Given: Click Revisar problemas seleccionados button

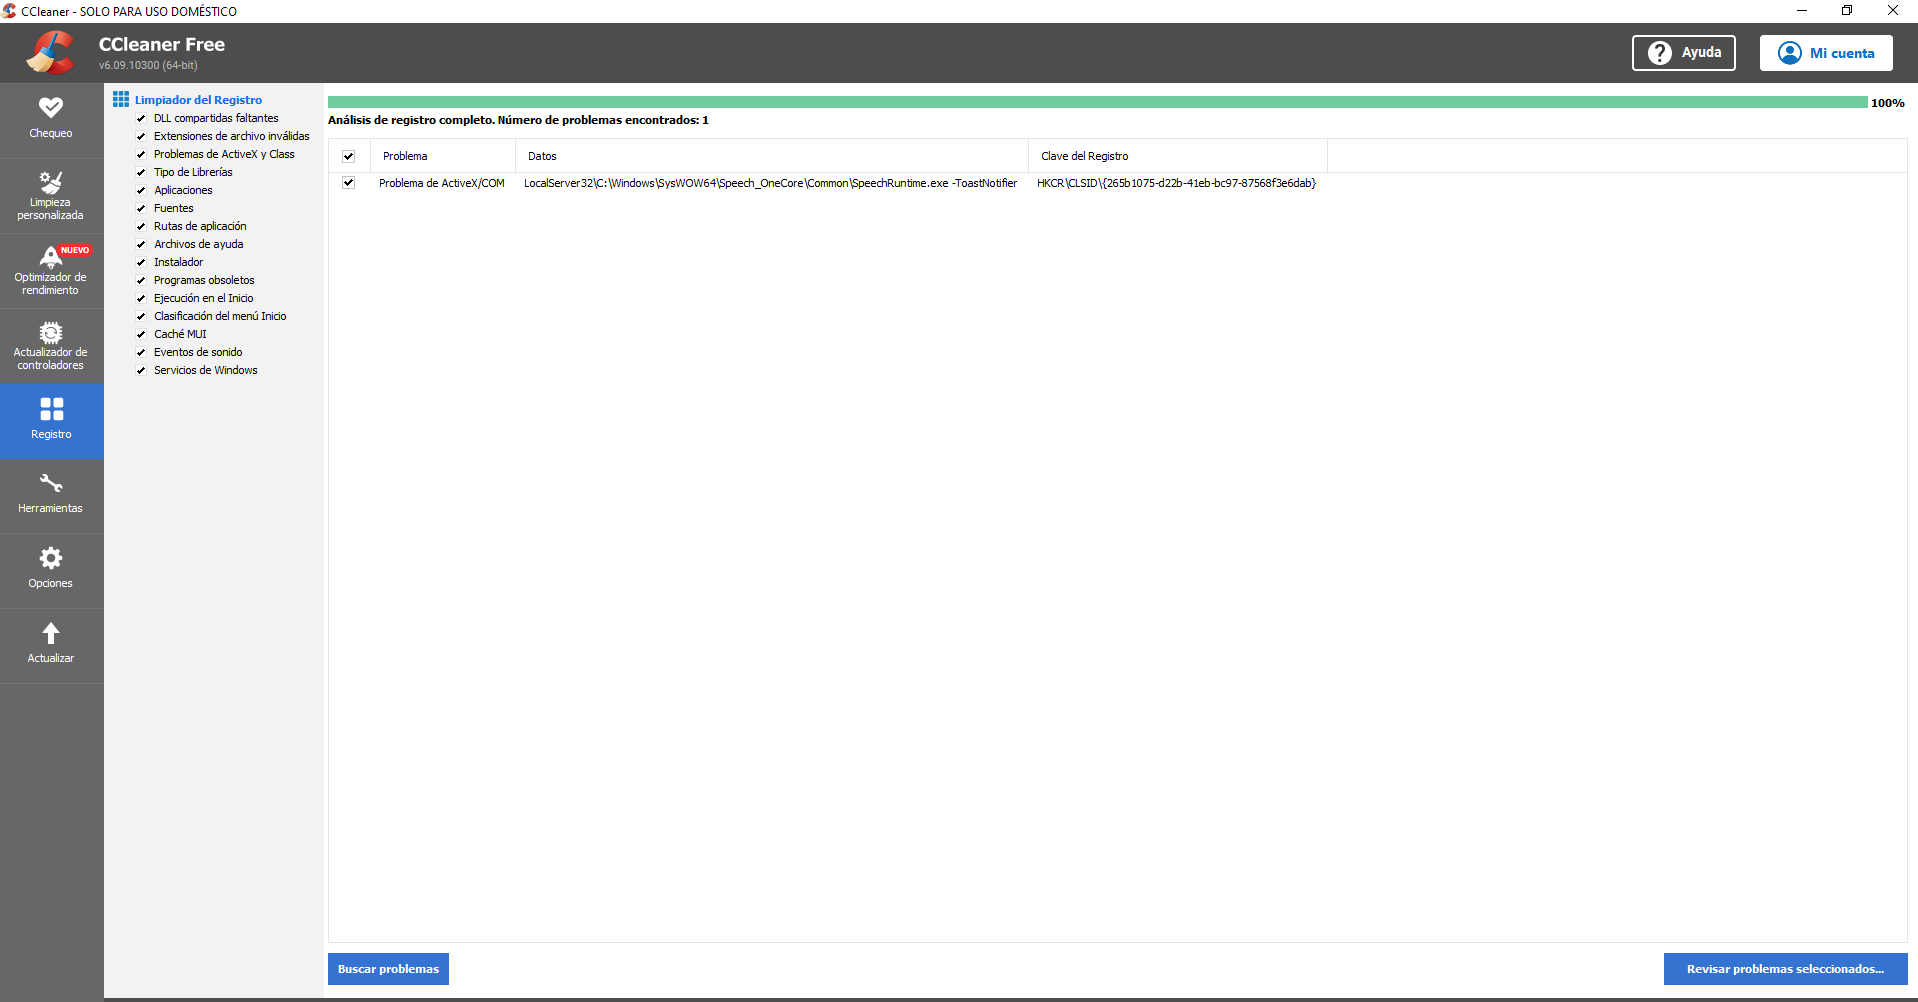Looking at the screenshot, I should click(x=1785, y=969).
